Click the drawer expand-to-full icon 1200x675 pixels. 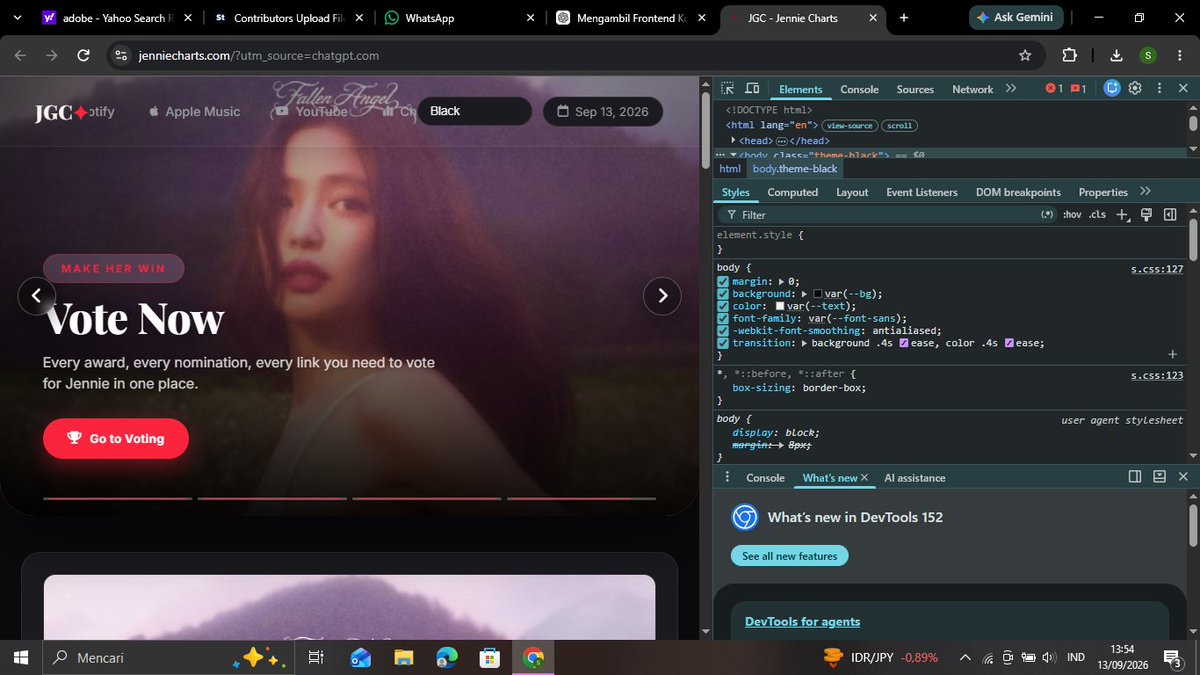click(x=1159, y=477)
